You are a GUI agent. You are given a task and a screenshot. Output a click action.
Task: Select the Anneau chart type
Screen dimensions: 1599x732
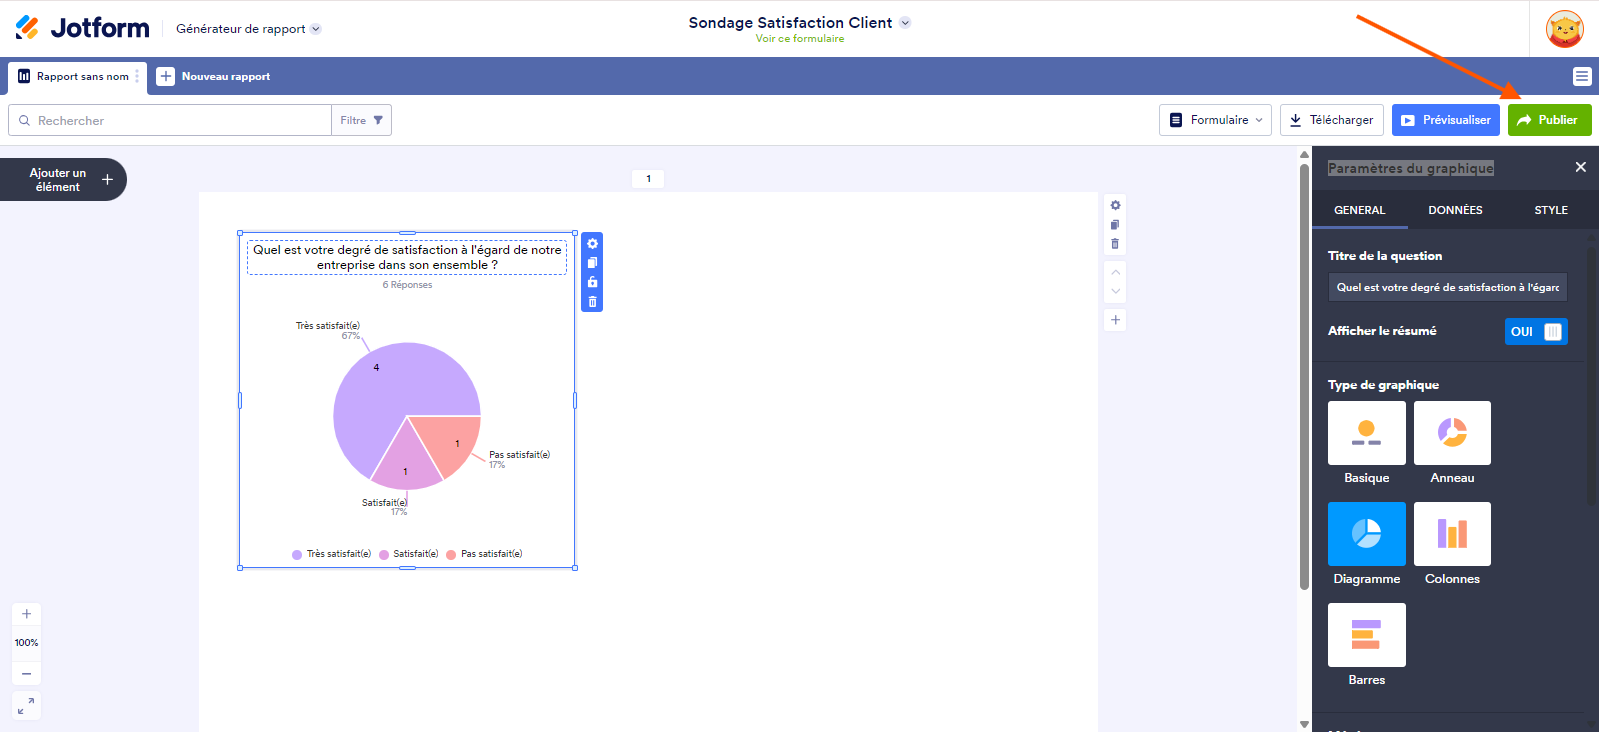click(x=1452, y=433)
